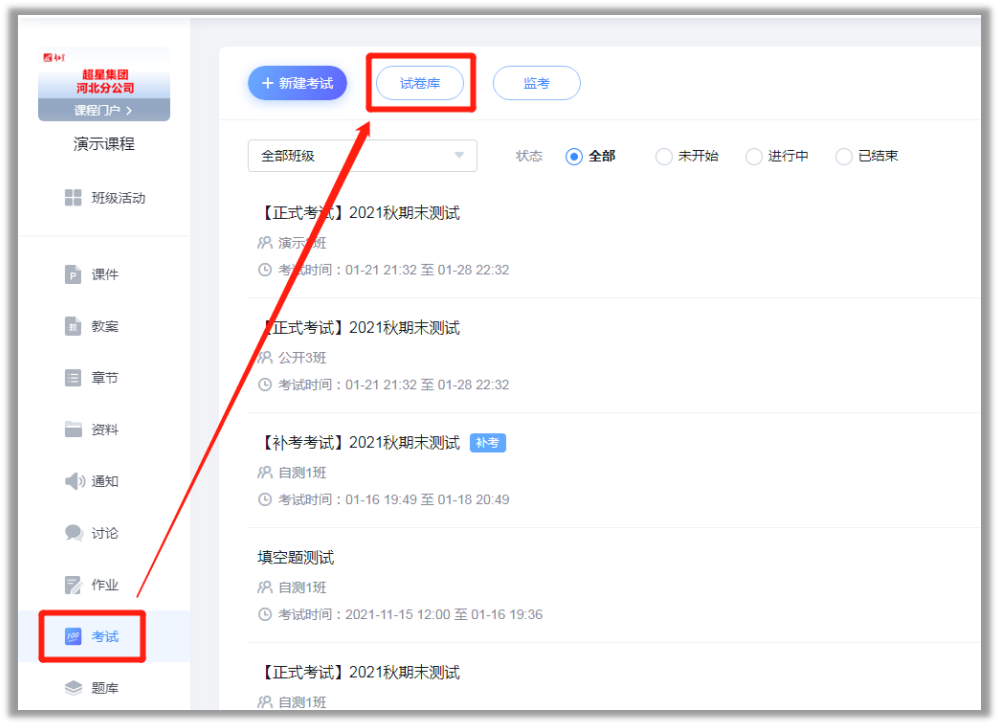This screenshot has height=726, width=999.
Task: Click the clock icon of 填空题测试
Action: 265,614
